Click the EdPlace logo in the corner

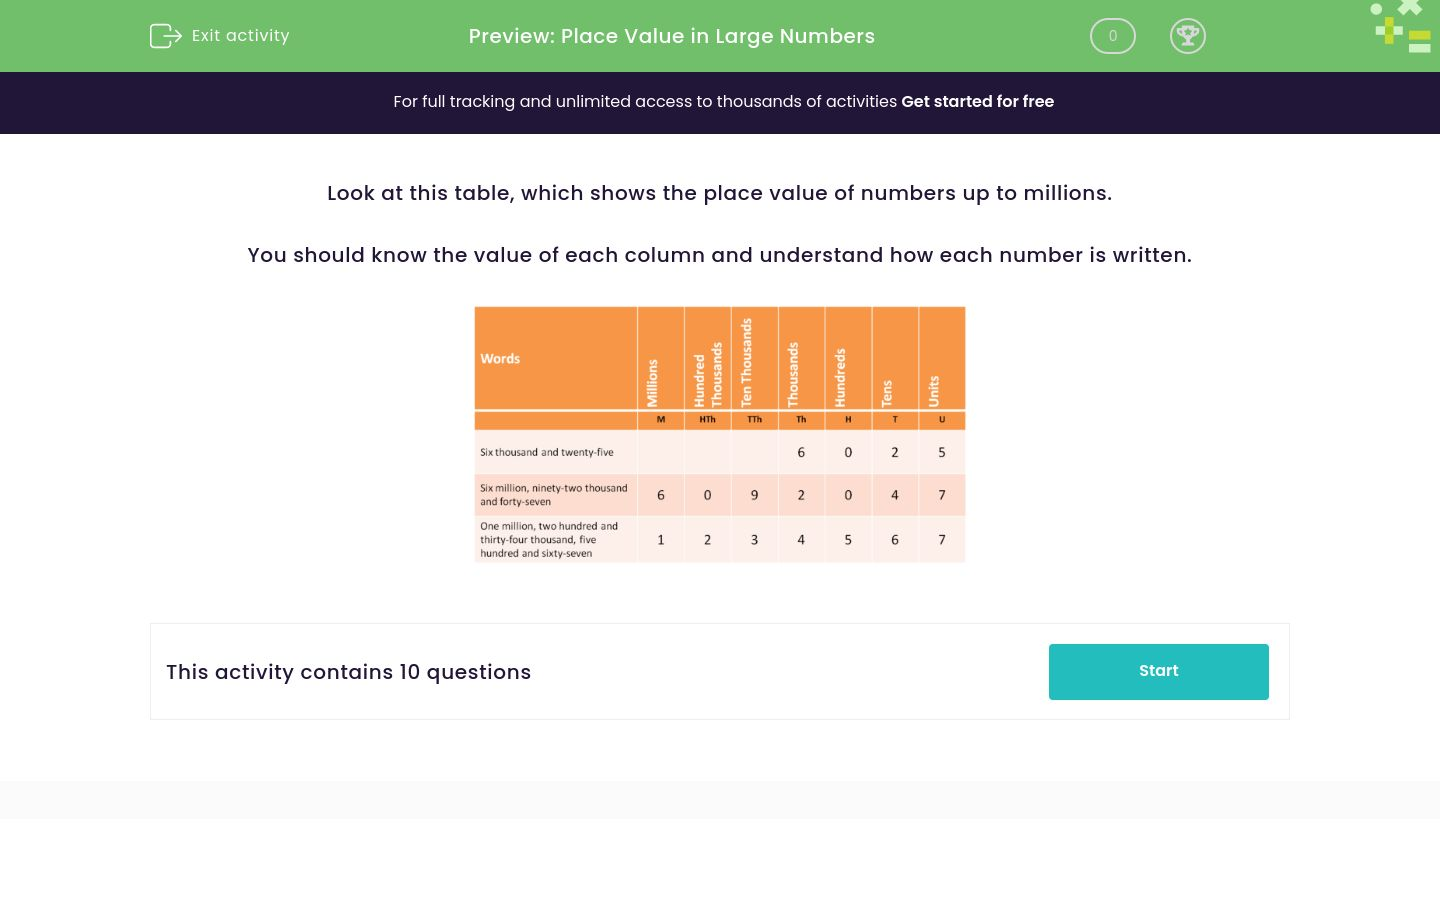(1400, 27)
